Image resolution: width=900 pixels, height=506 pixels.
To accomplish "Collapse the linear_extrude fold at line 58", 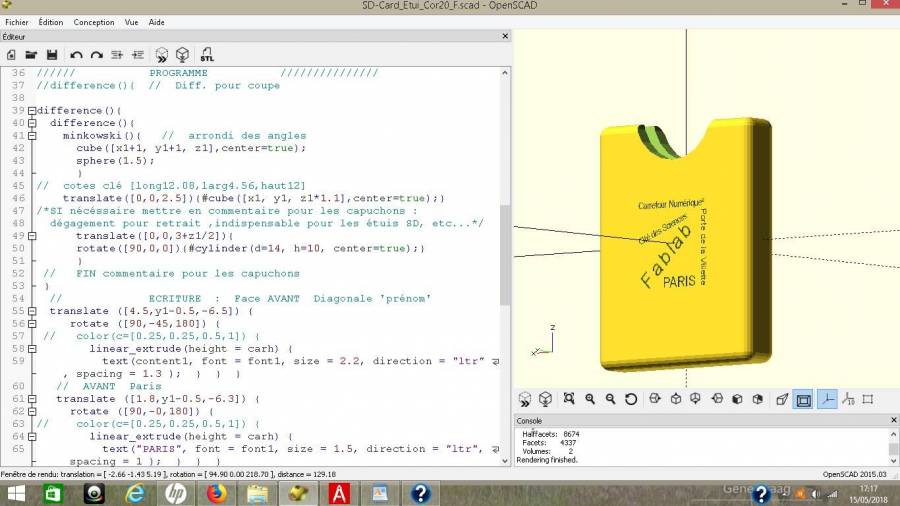I will pyautogui.click(x=32, y=349).
